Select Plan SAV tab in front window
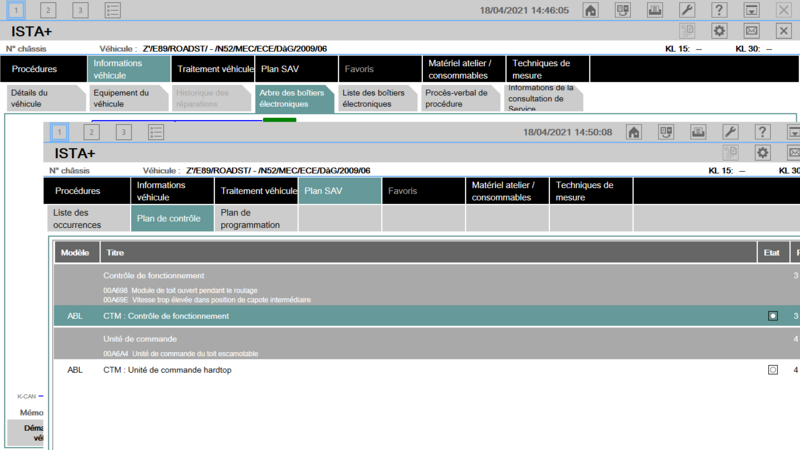The height and width of the screenshot is (450, 800). (340, 191)
